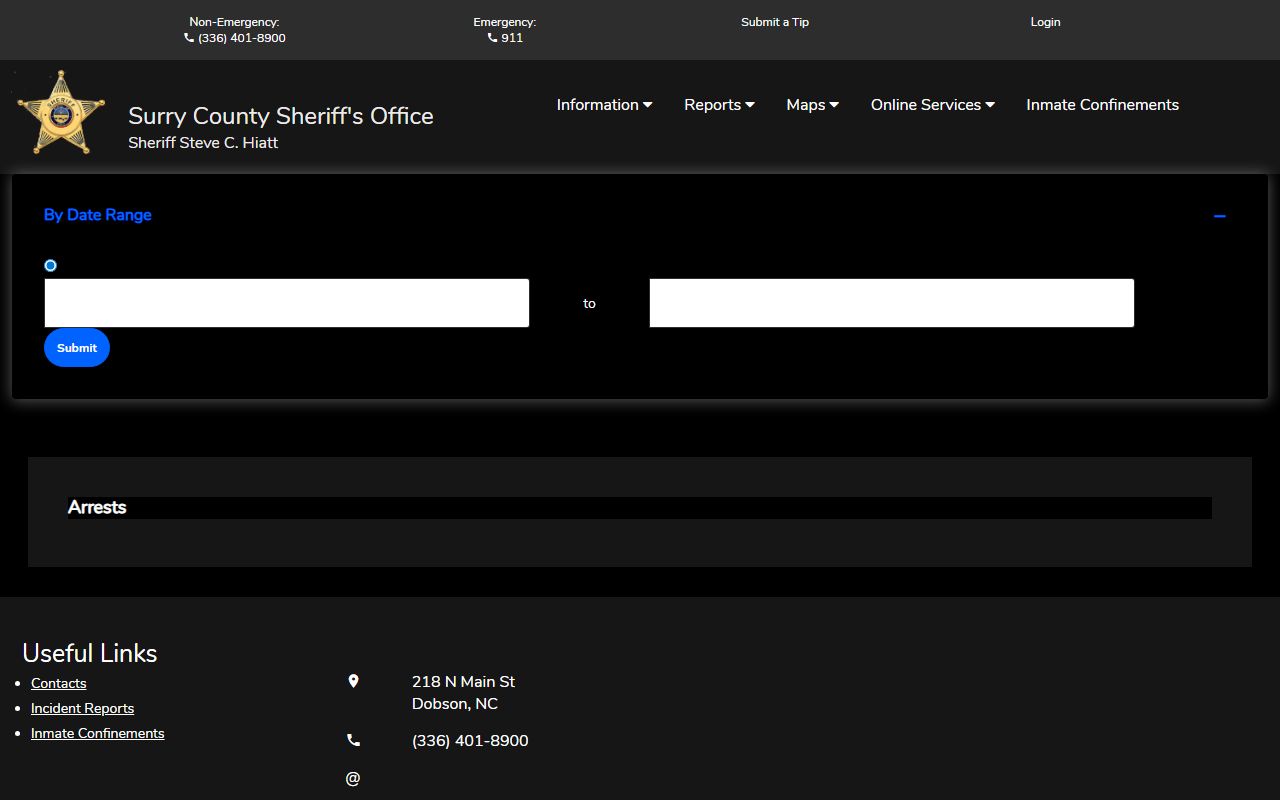Open the Submit a Tip page
Screen dimensions: 1280x800
pyautogui.click(x=774, y=22)
